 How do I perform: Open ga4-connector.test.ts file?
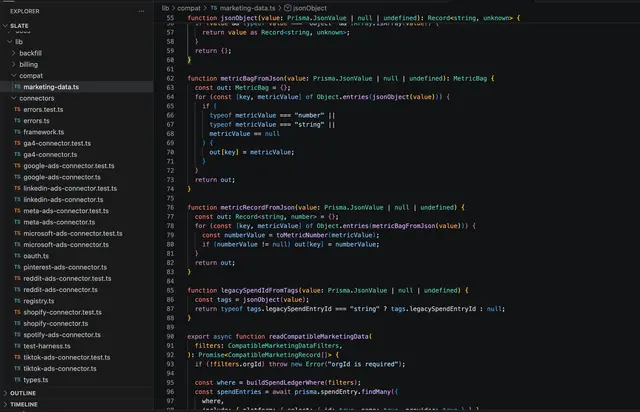click(57, 143)
